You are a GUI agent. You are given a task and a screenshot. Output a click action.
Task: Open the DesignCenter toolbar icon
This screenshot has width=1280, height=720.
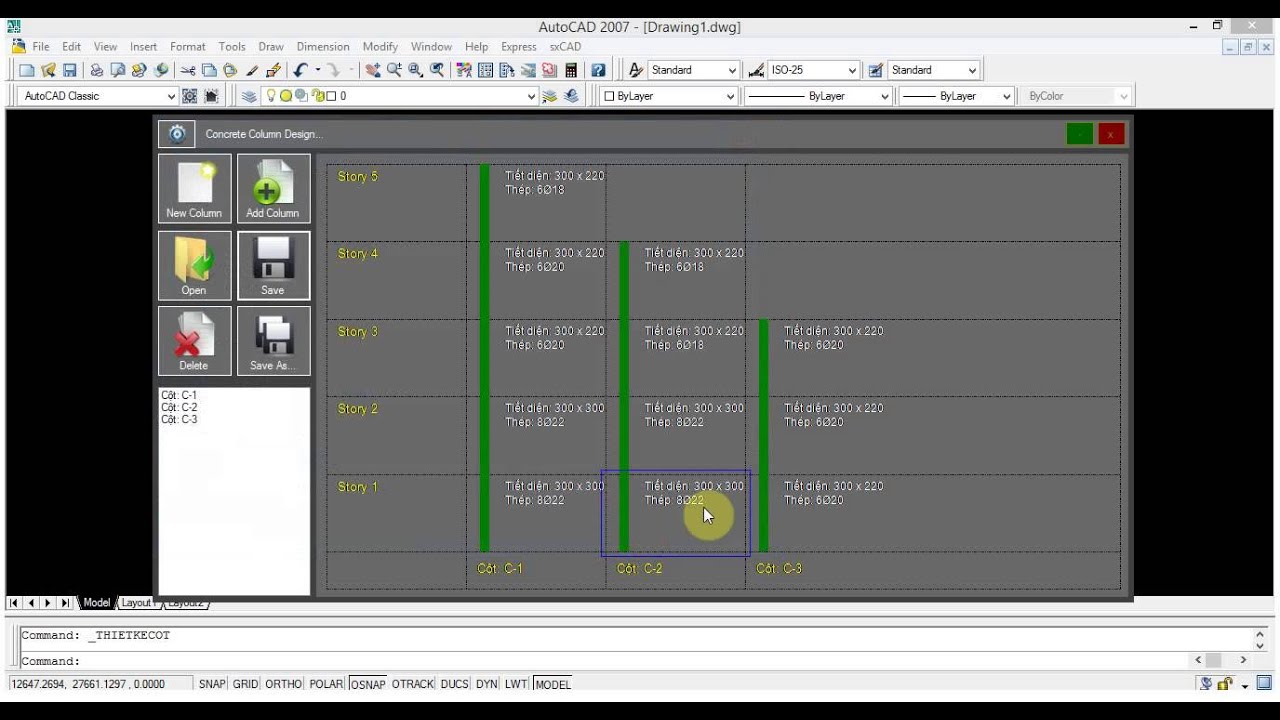[485, 70]
